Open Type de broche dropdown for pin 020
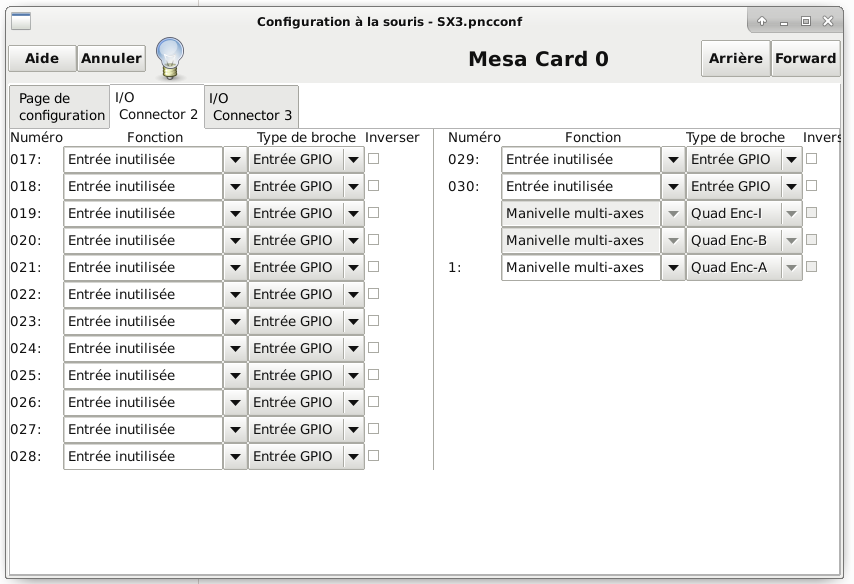The image size is (854, 584). [306, 240]
